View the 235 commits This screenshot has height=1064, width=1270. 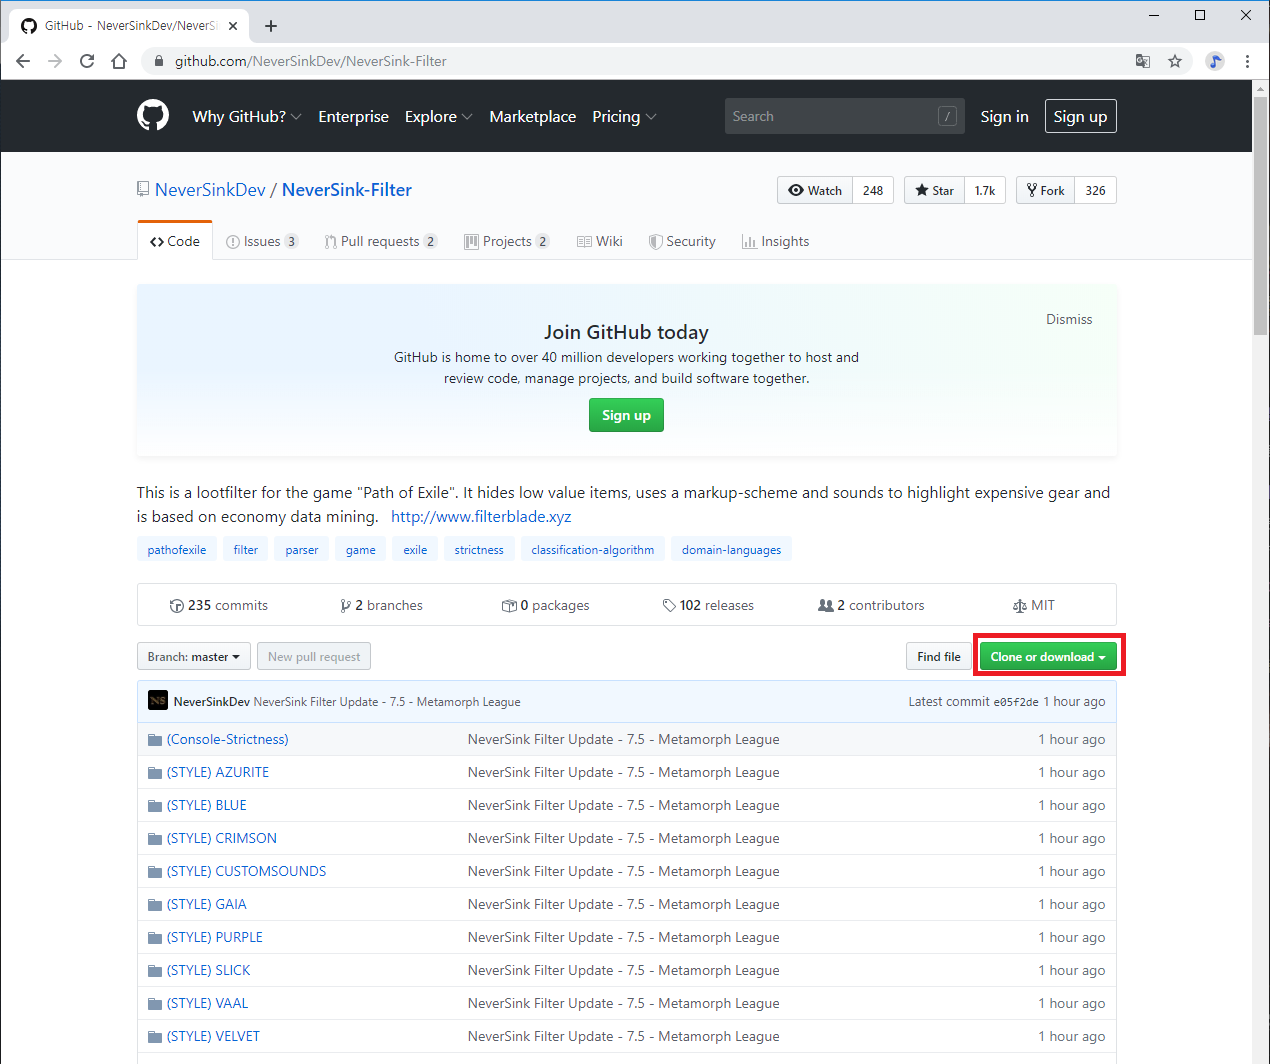coord(219,605)
